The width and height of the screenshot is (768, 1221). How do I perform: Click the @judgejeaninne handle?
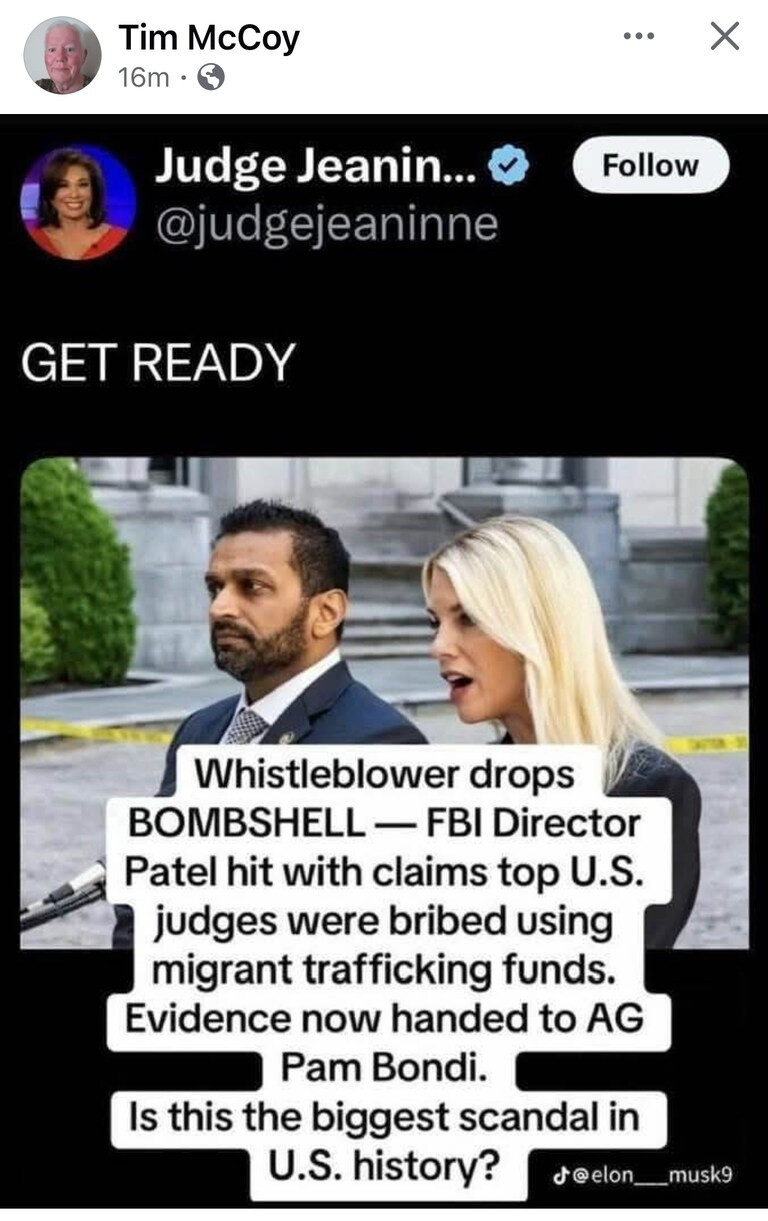coord(326,225)
